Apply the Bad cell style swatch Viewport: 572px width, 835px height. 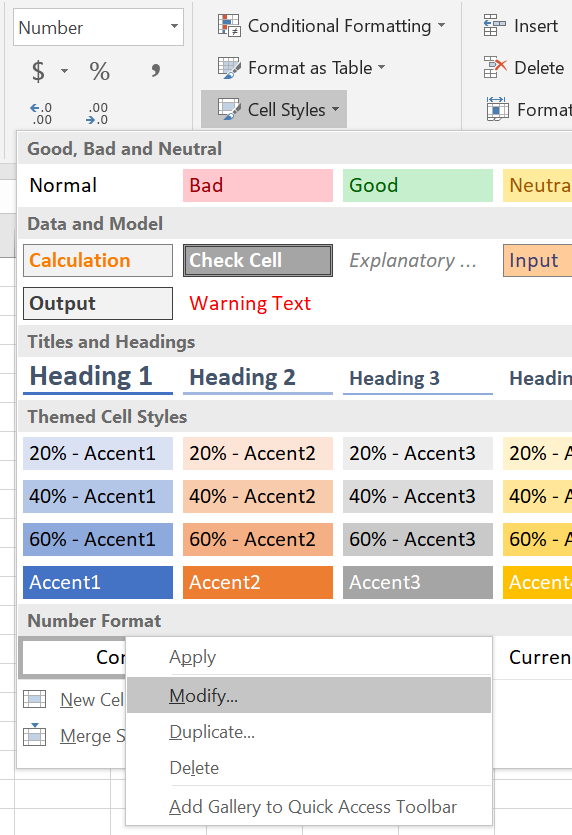point(258,185)
